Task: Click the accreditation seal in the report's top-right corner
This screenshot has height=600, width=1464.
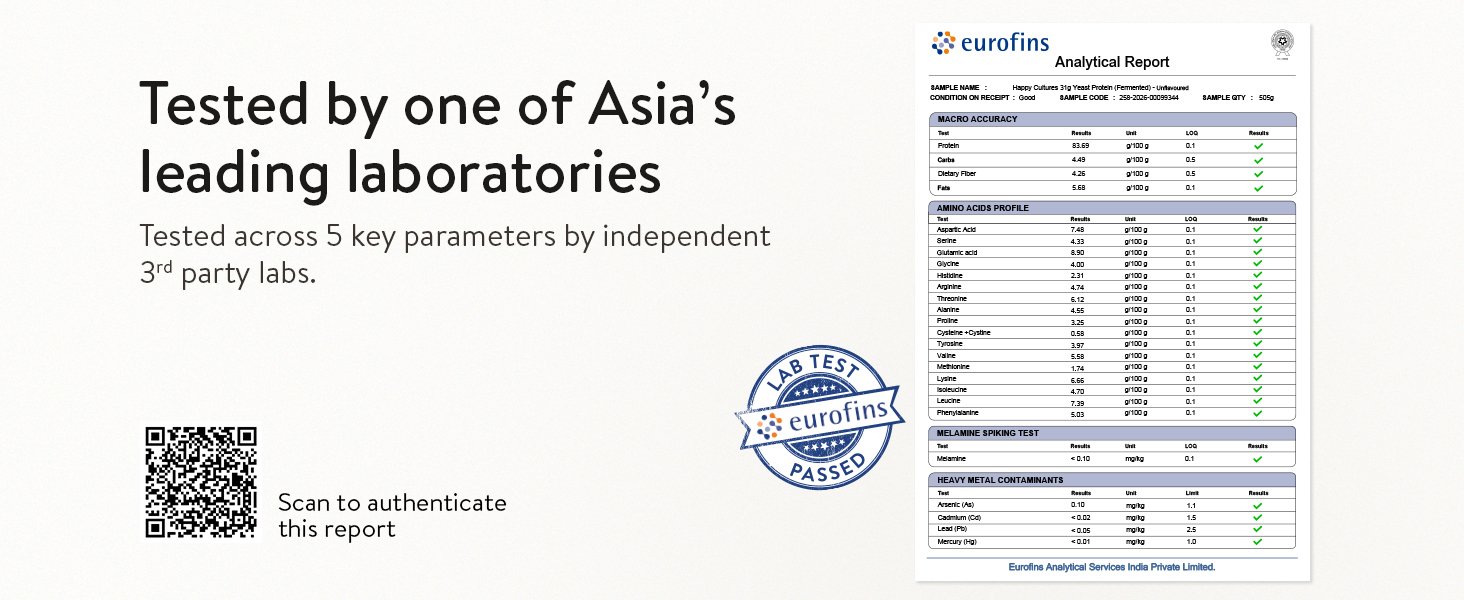Action: coord(1280,43)
